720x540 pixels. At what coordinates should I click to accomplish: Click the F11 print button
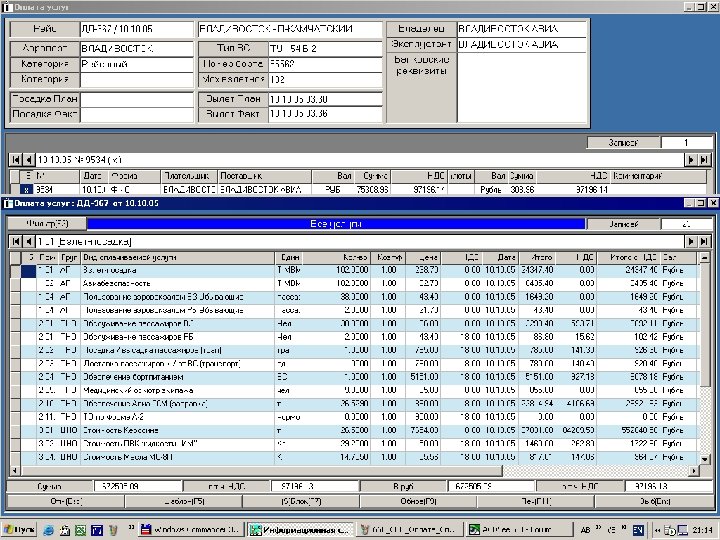(536, 501)
